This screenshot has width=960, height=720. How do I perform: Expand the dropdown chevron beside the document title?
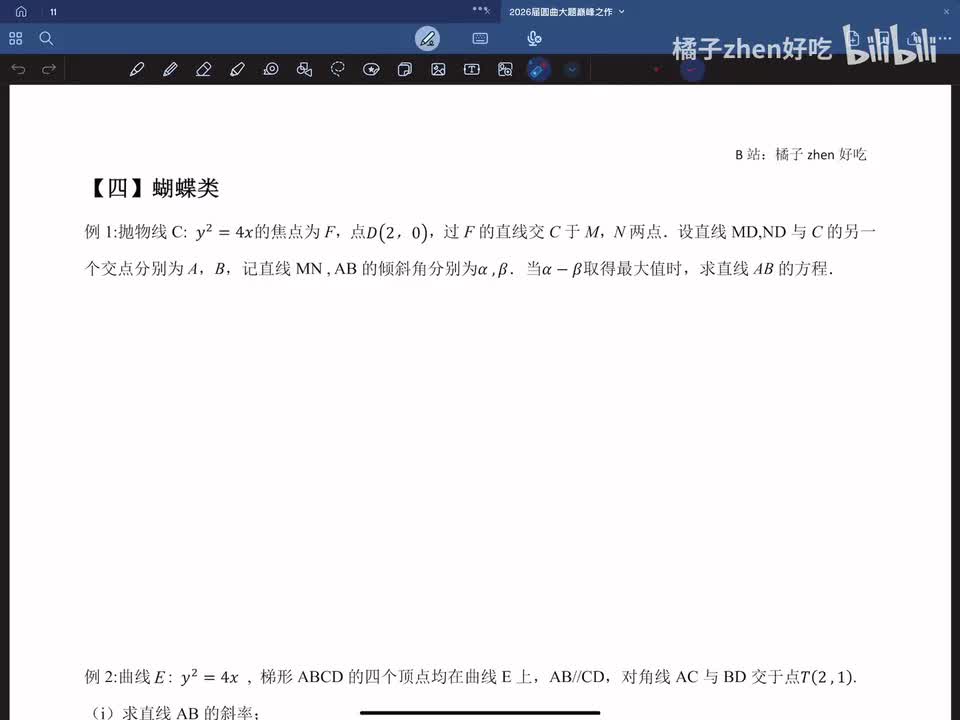coord(622,12)
